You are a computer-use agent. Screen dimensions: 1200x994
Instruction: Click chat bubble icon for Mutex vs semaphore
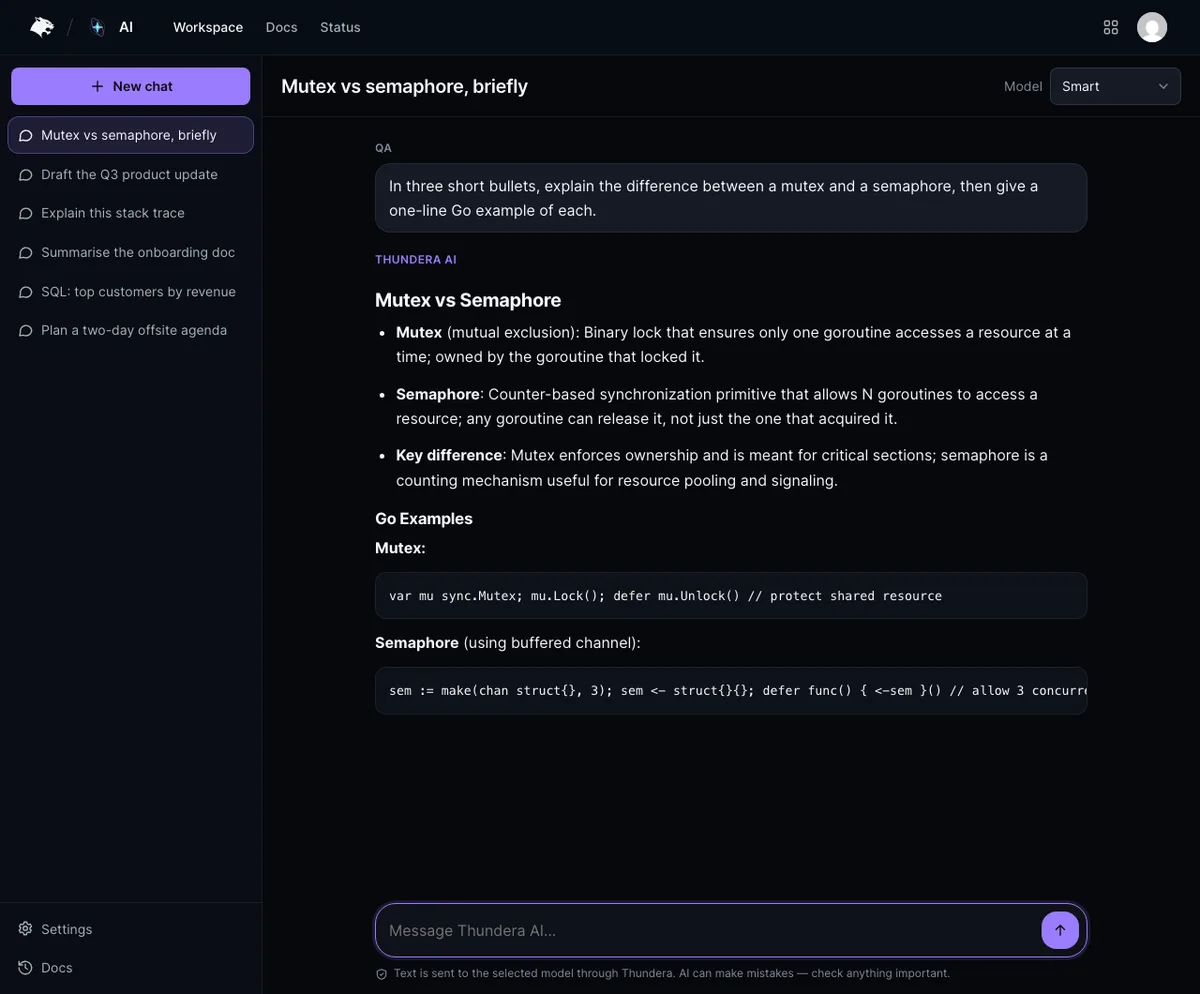(26, 135)
